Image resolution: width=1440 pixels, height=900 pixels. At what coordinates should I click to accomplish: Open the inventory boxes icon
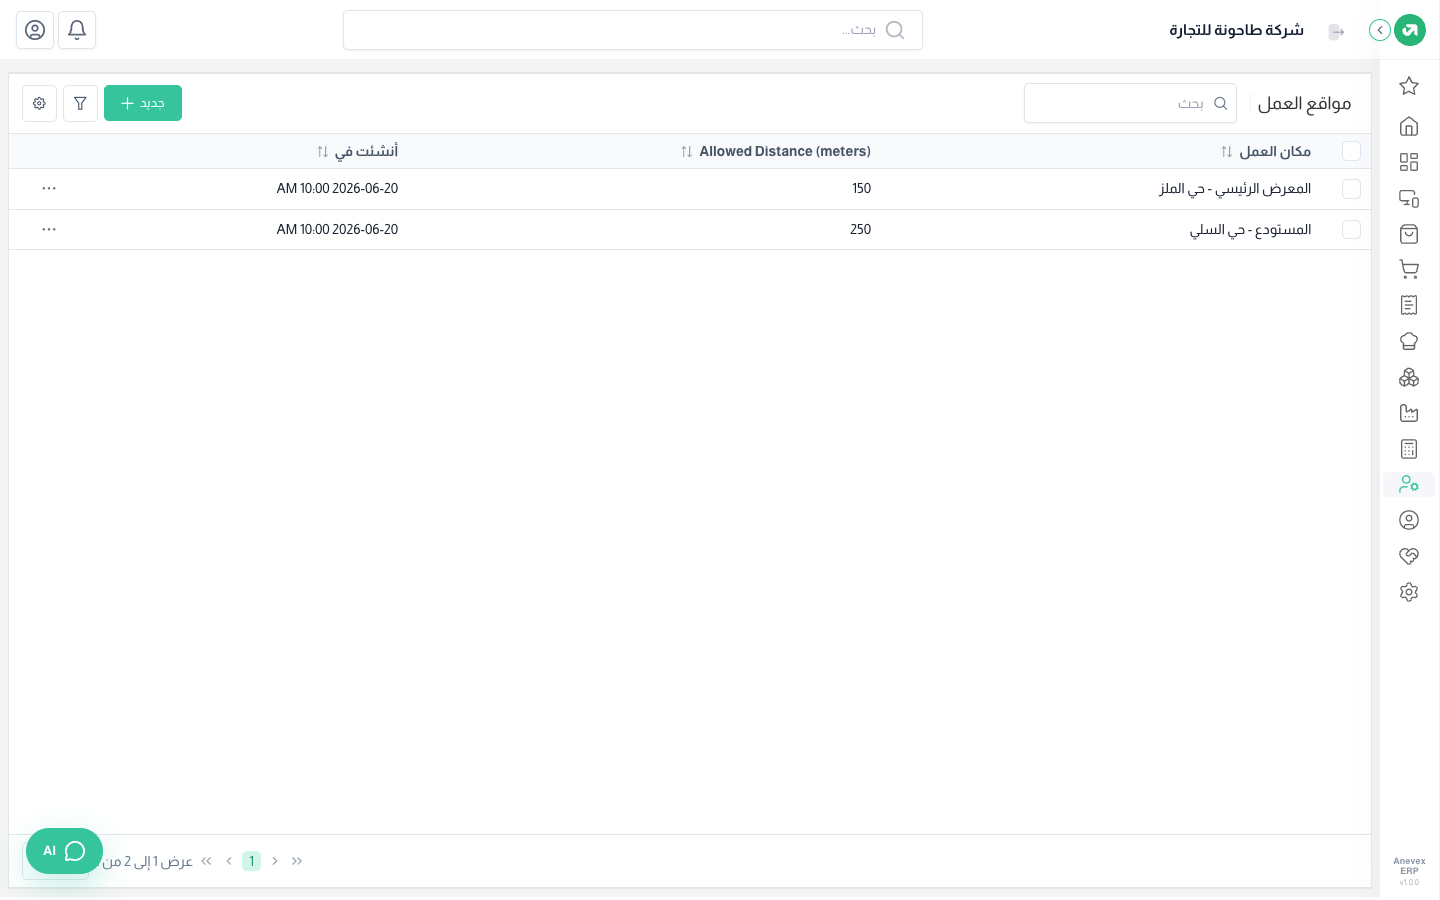(x=1409, y=377)
